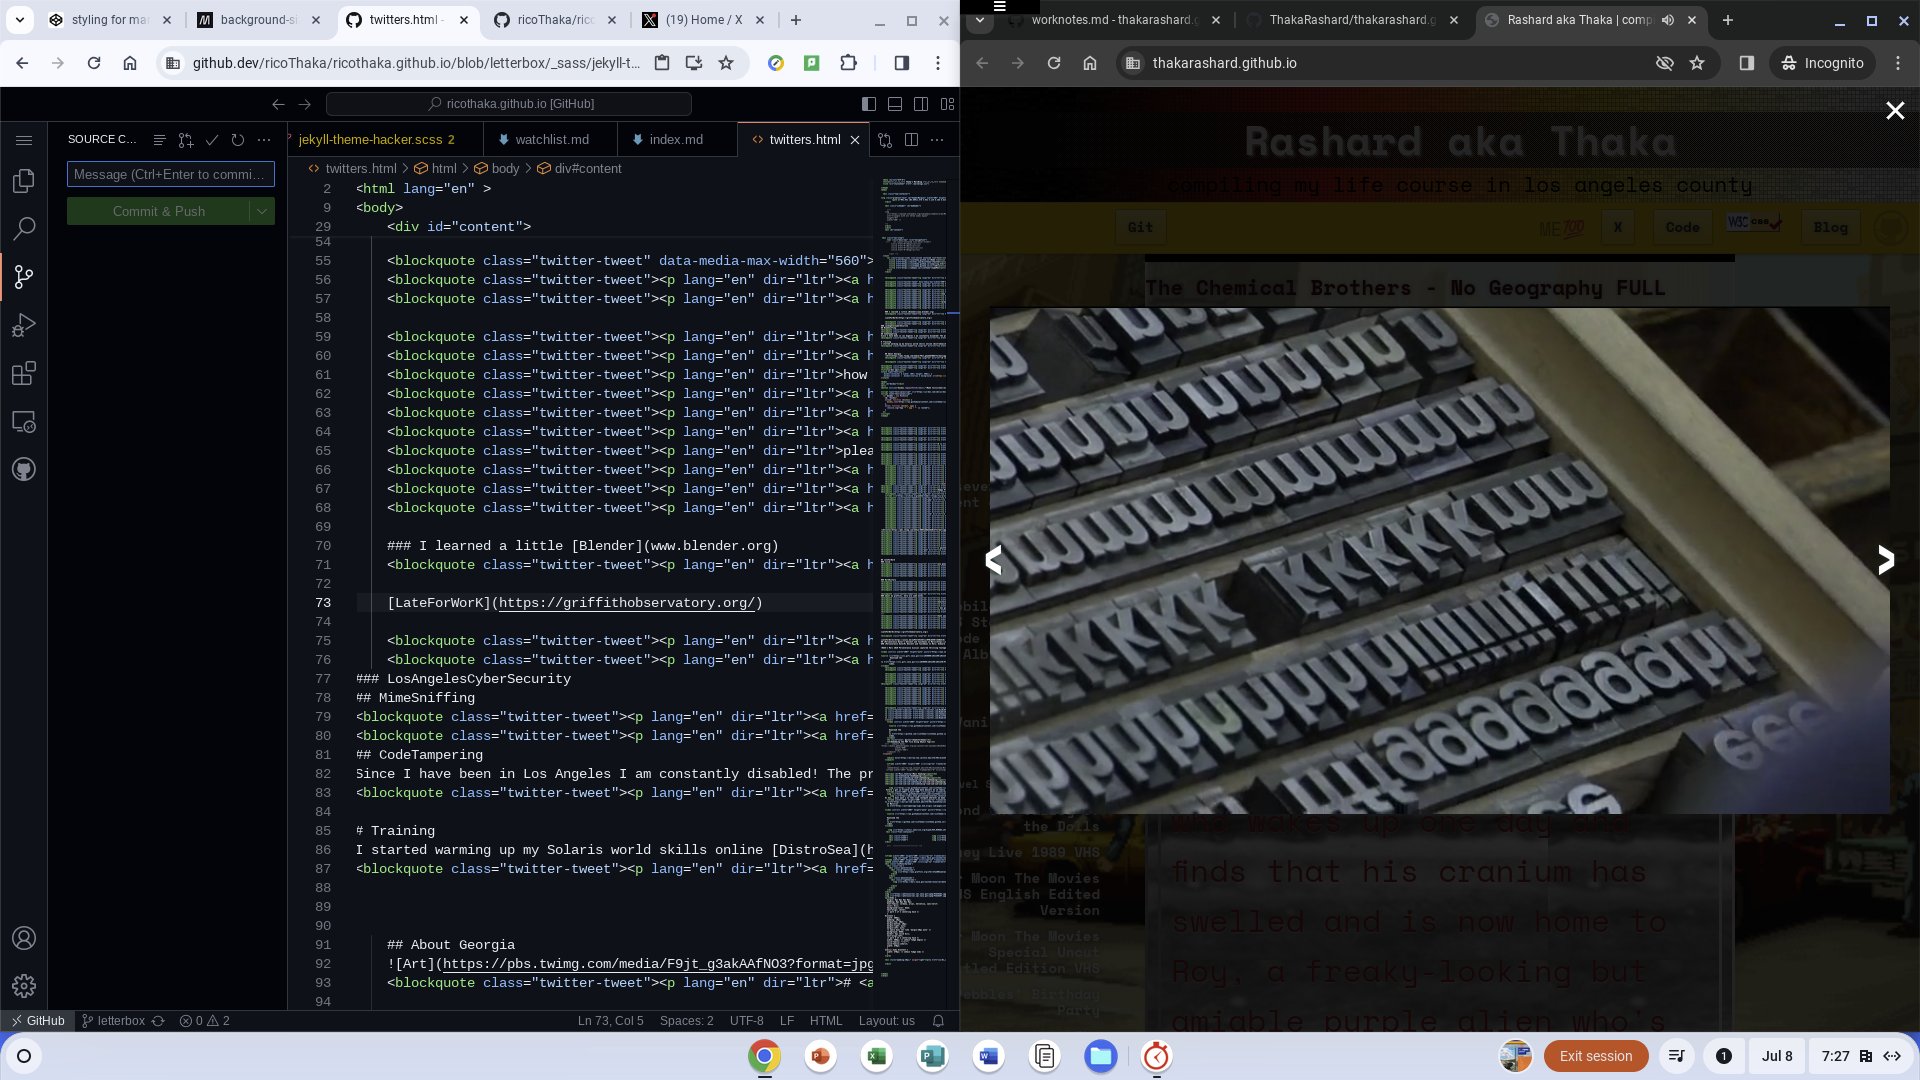Image resolution: width=1920 pixels, height=1080 pixels.
Task: Open the GitHub panel in activity bar
Action: 24,469
